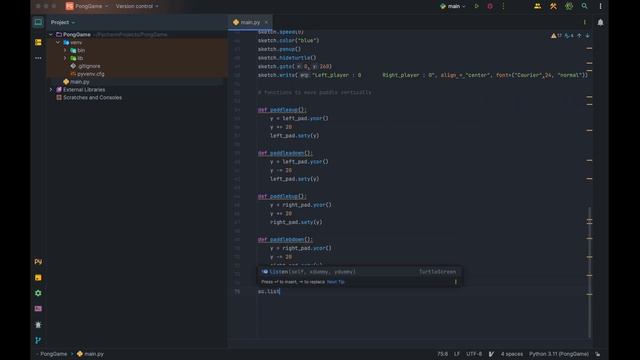This screenshot has height=360, width=640.
Task: Open the PongGame project dropdown in title bar
Action: tap(92, 6)
